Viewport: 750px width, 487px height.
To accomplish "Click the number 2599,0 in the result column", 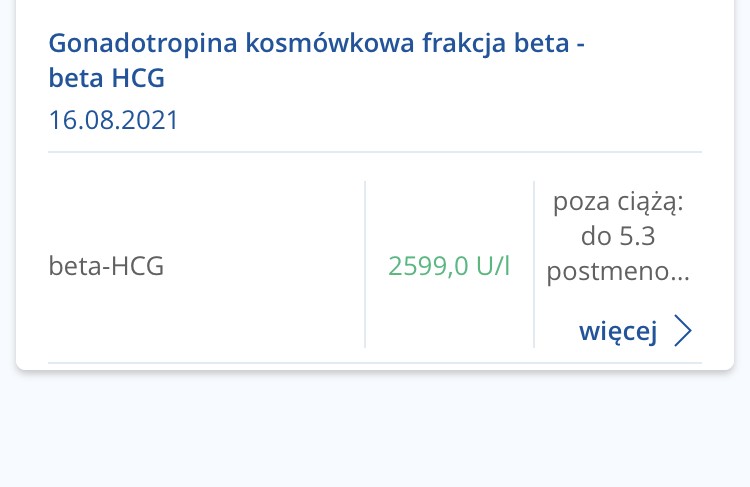I will tap(428, 267).
